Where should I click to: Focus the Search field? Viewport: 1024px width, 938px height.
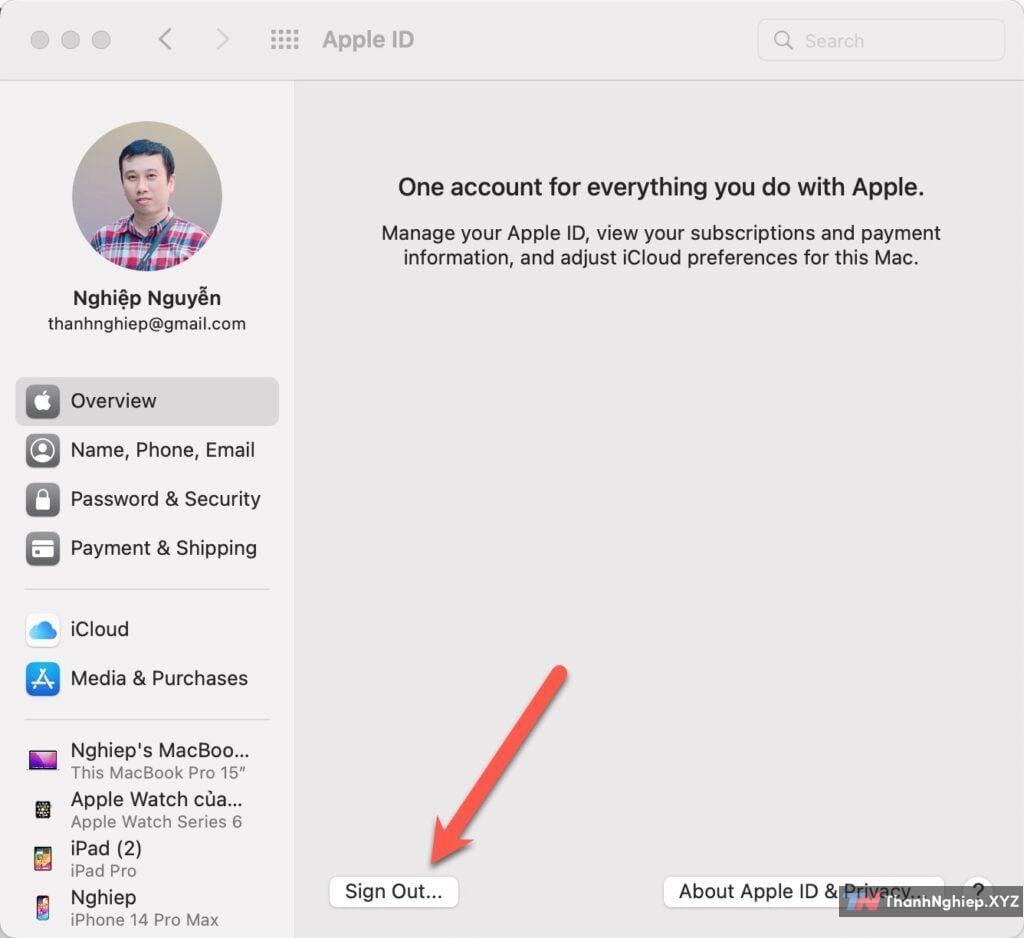click(x=880, y=40)
